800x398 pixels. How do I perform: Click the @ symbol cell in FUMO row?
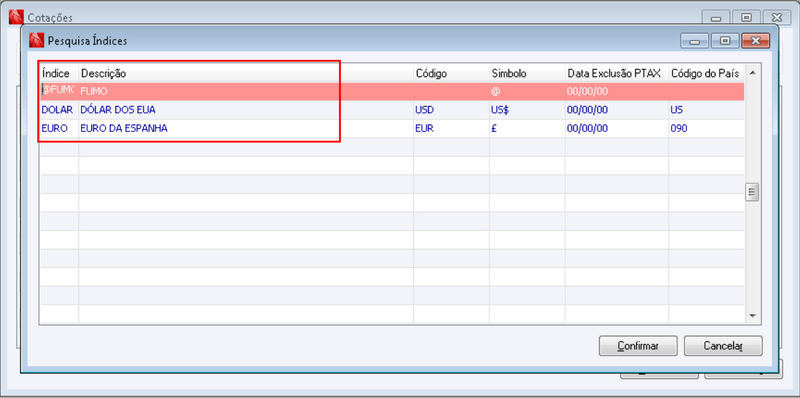pyautogui.click(x=527, y=91)
